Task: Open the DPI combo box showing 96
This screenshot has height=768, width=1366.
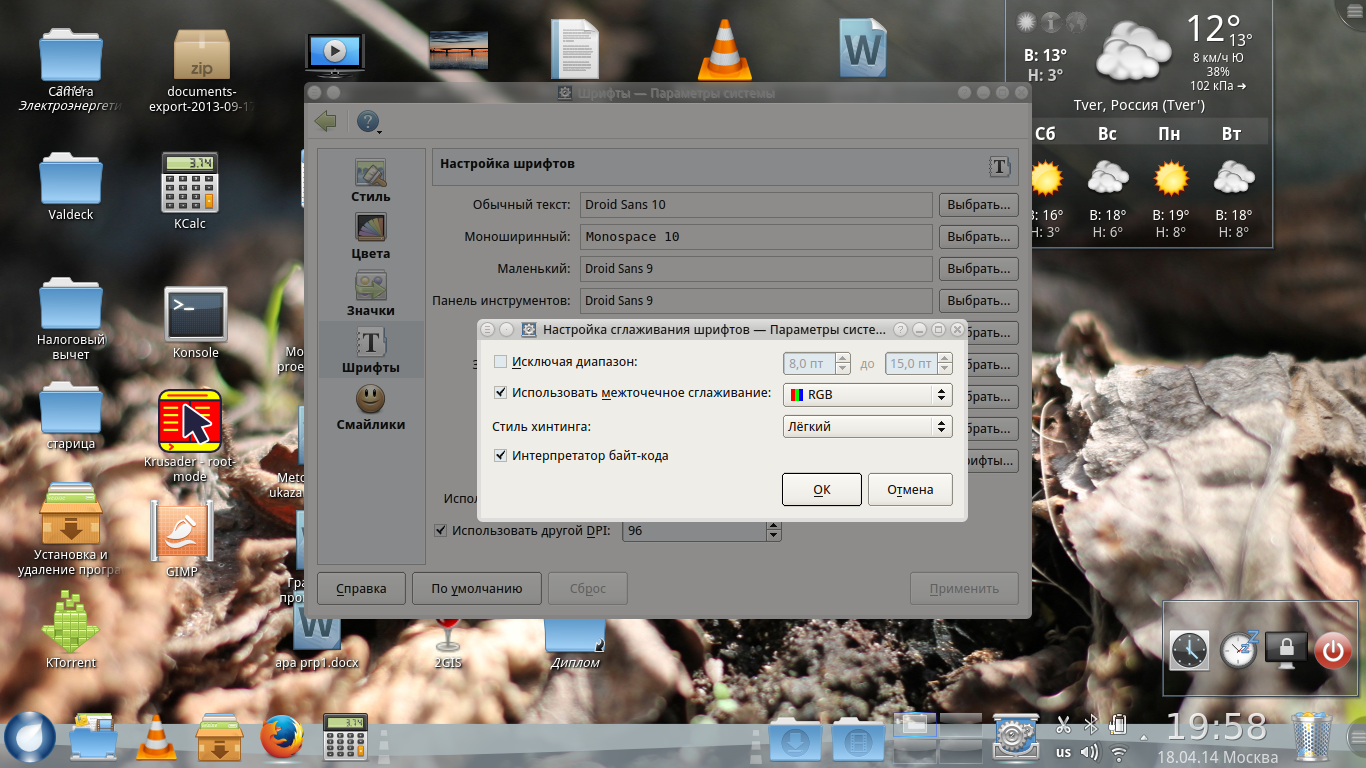Action: (x=702, y=531)
